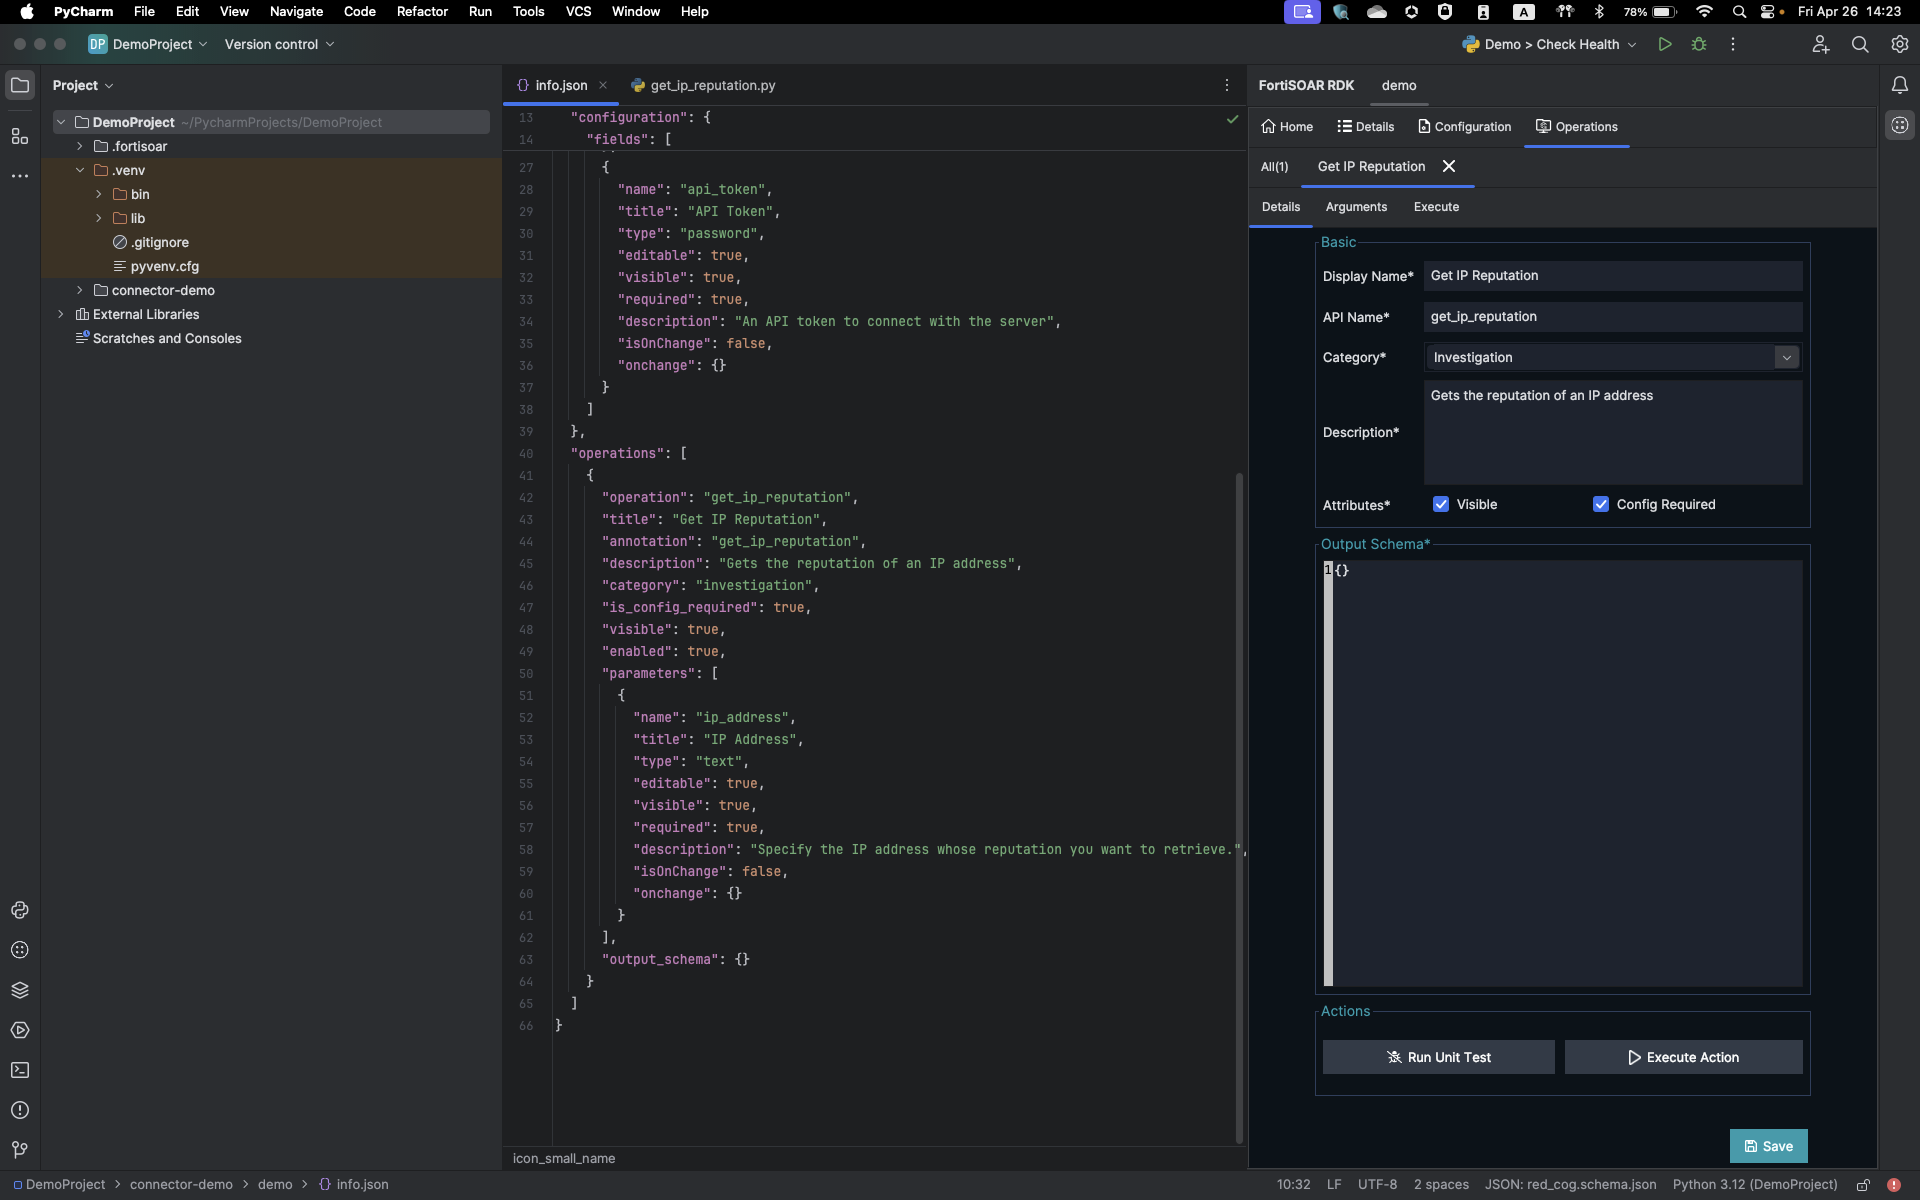Open the Problems tool window icon
This screenshot has height=1200, width=1920.
point(20,1110)
